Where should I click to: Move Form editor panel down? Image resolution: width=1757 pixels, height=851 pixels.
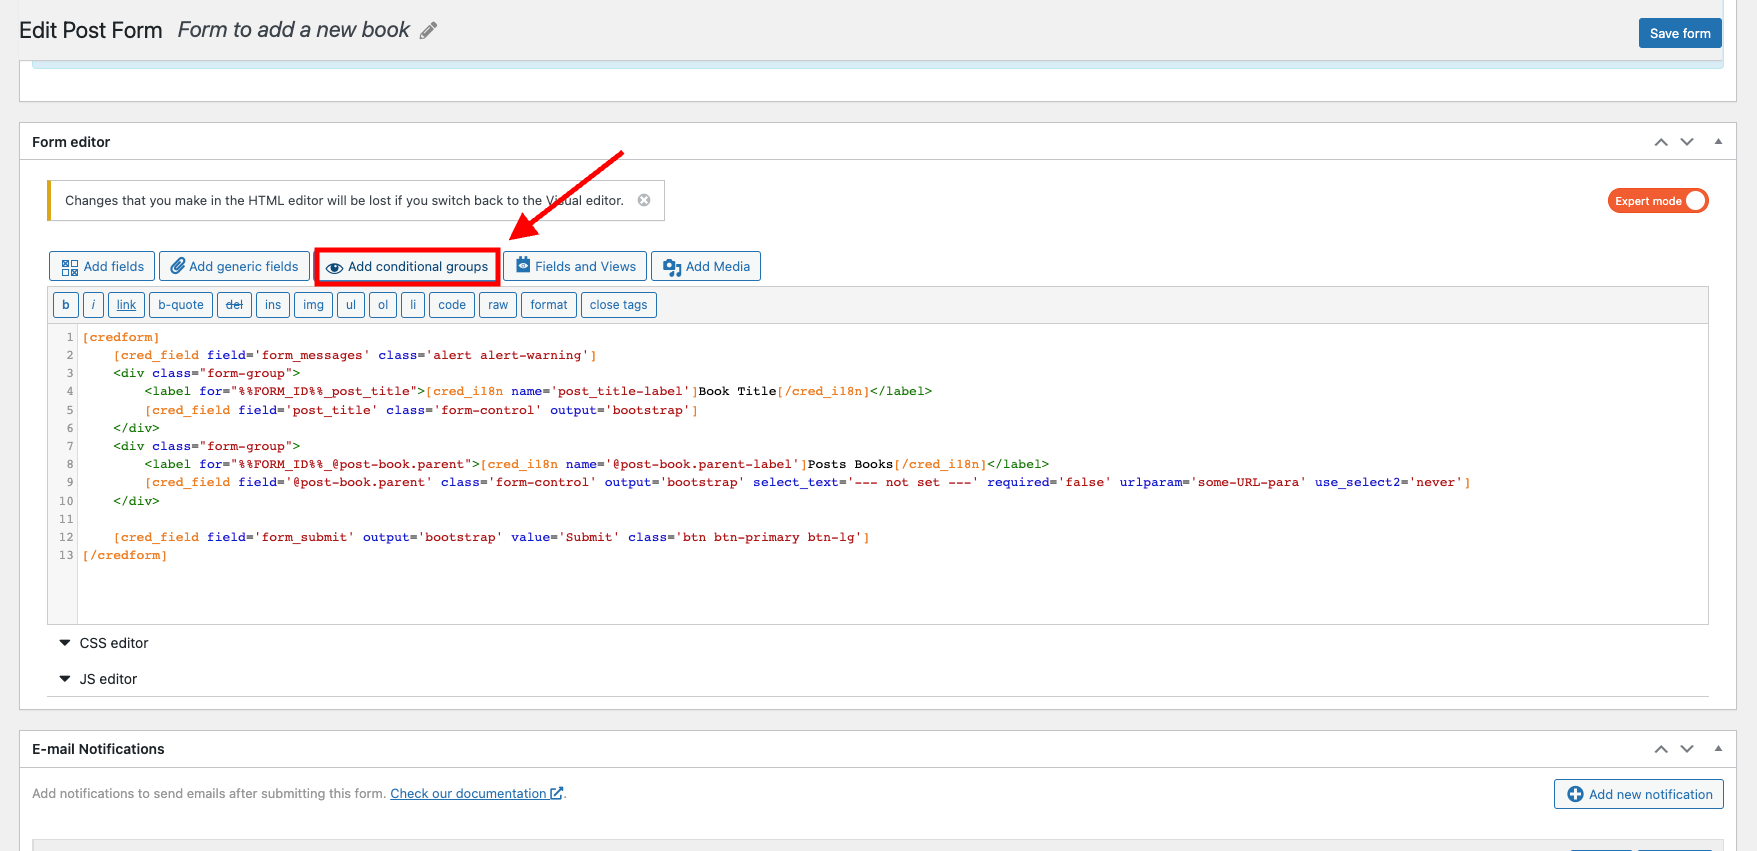(x=1687, y=142)
